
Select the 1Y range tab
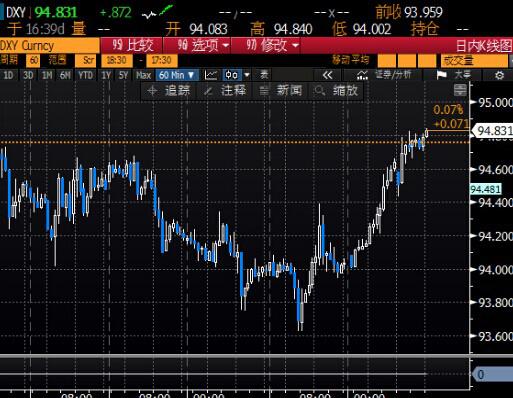coord(106,75)
